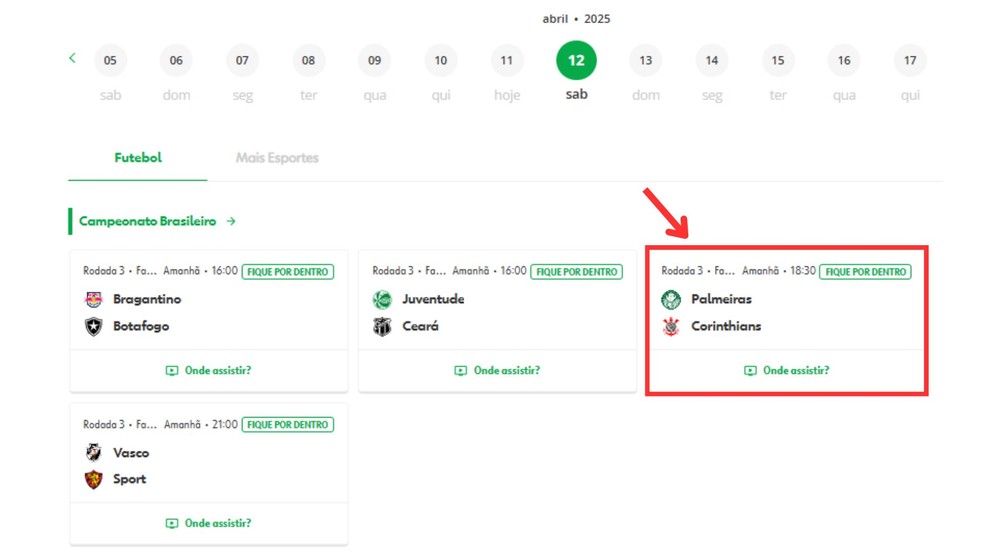Open Onde assistir for Juventude vs Ceará
Viewport: 984px width, 554px height.
coord(497,371)
